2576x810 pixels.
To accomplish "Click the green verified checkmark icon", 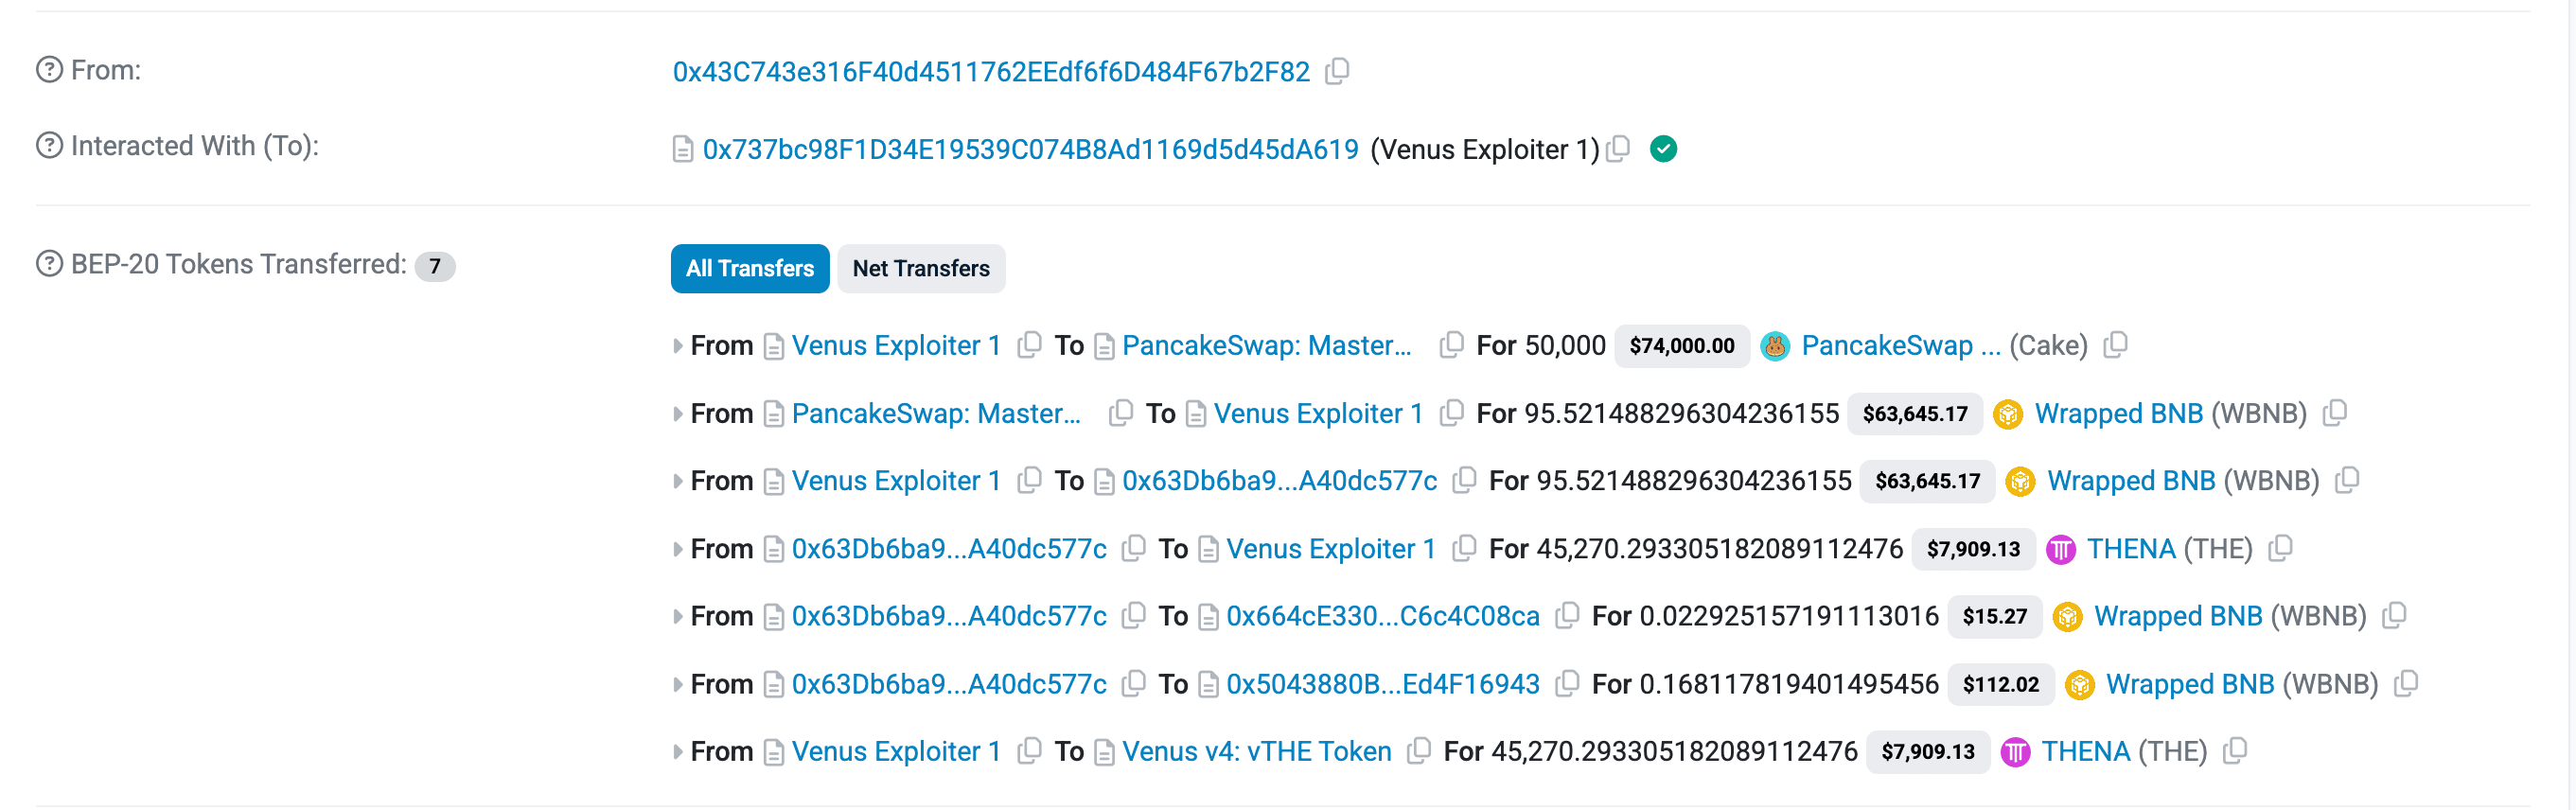I will tap(1663, 149).
